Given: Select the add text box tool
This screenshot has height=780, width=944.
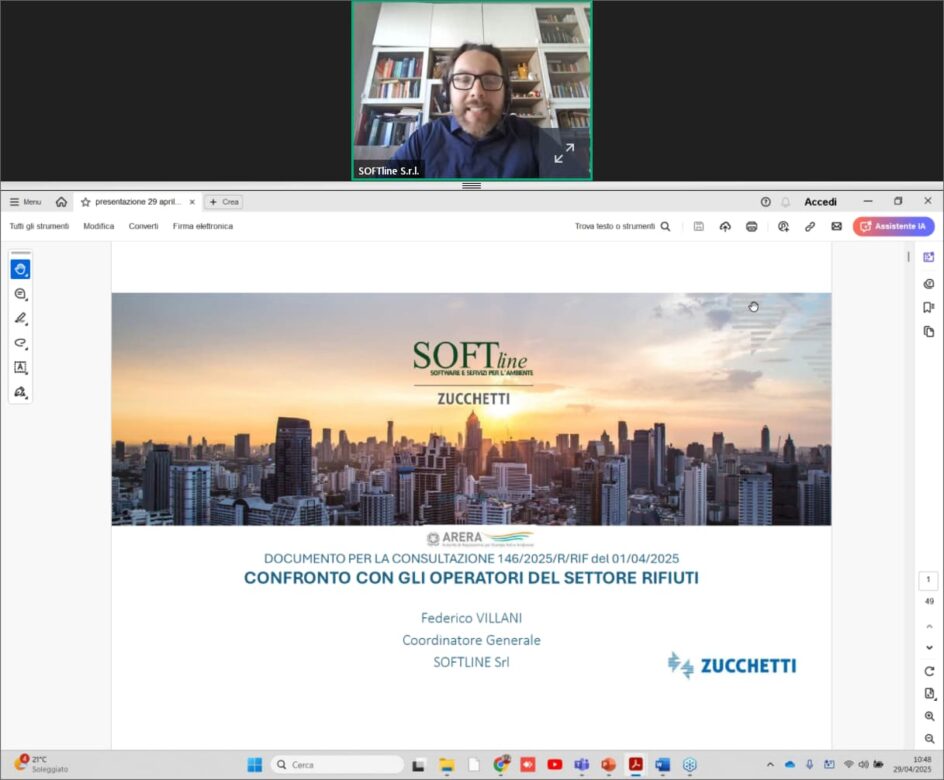Looking at the screenshot, I should click(20, 367).
